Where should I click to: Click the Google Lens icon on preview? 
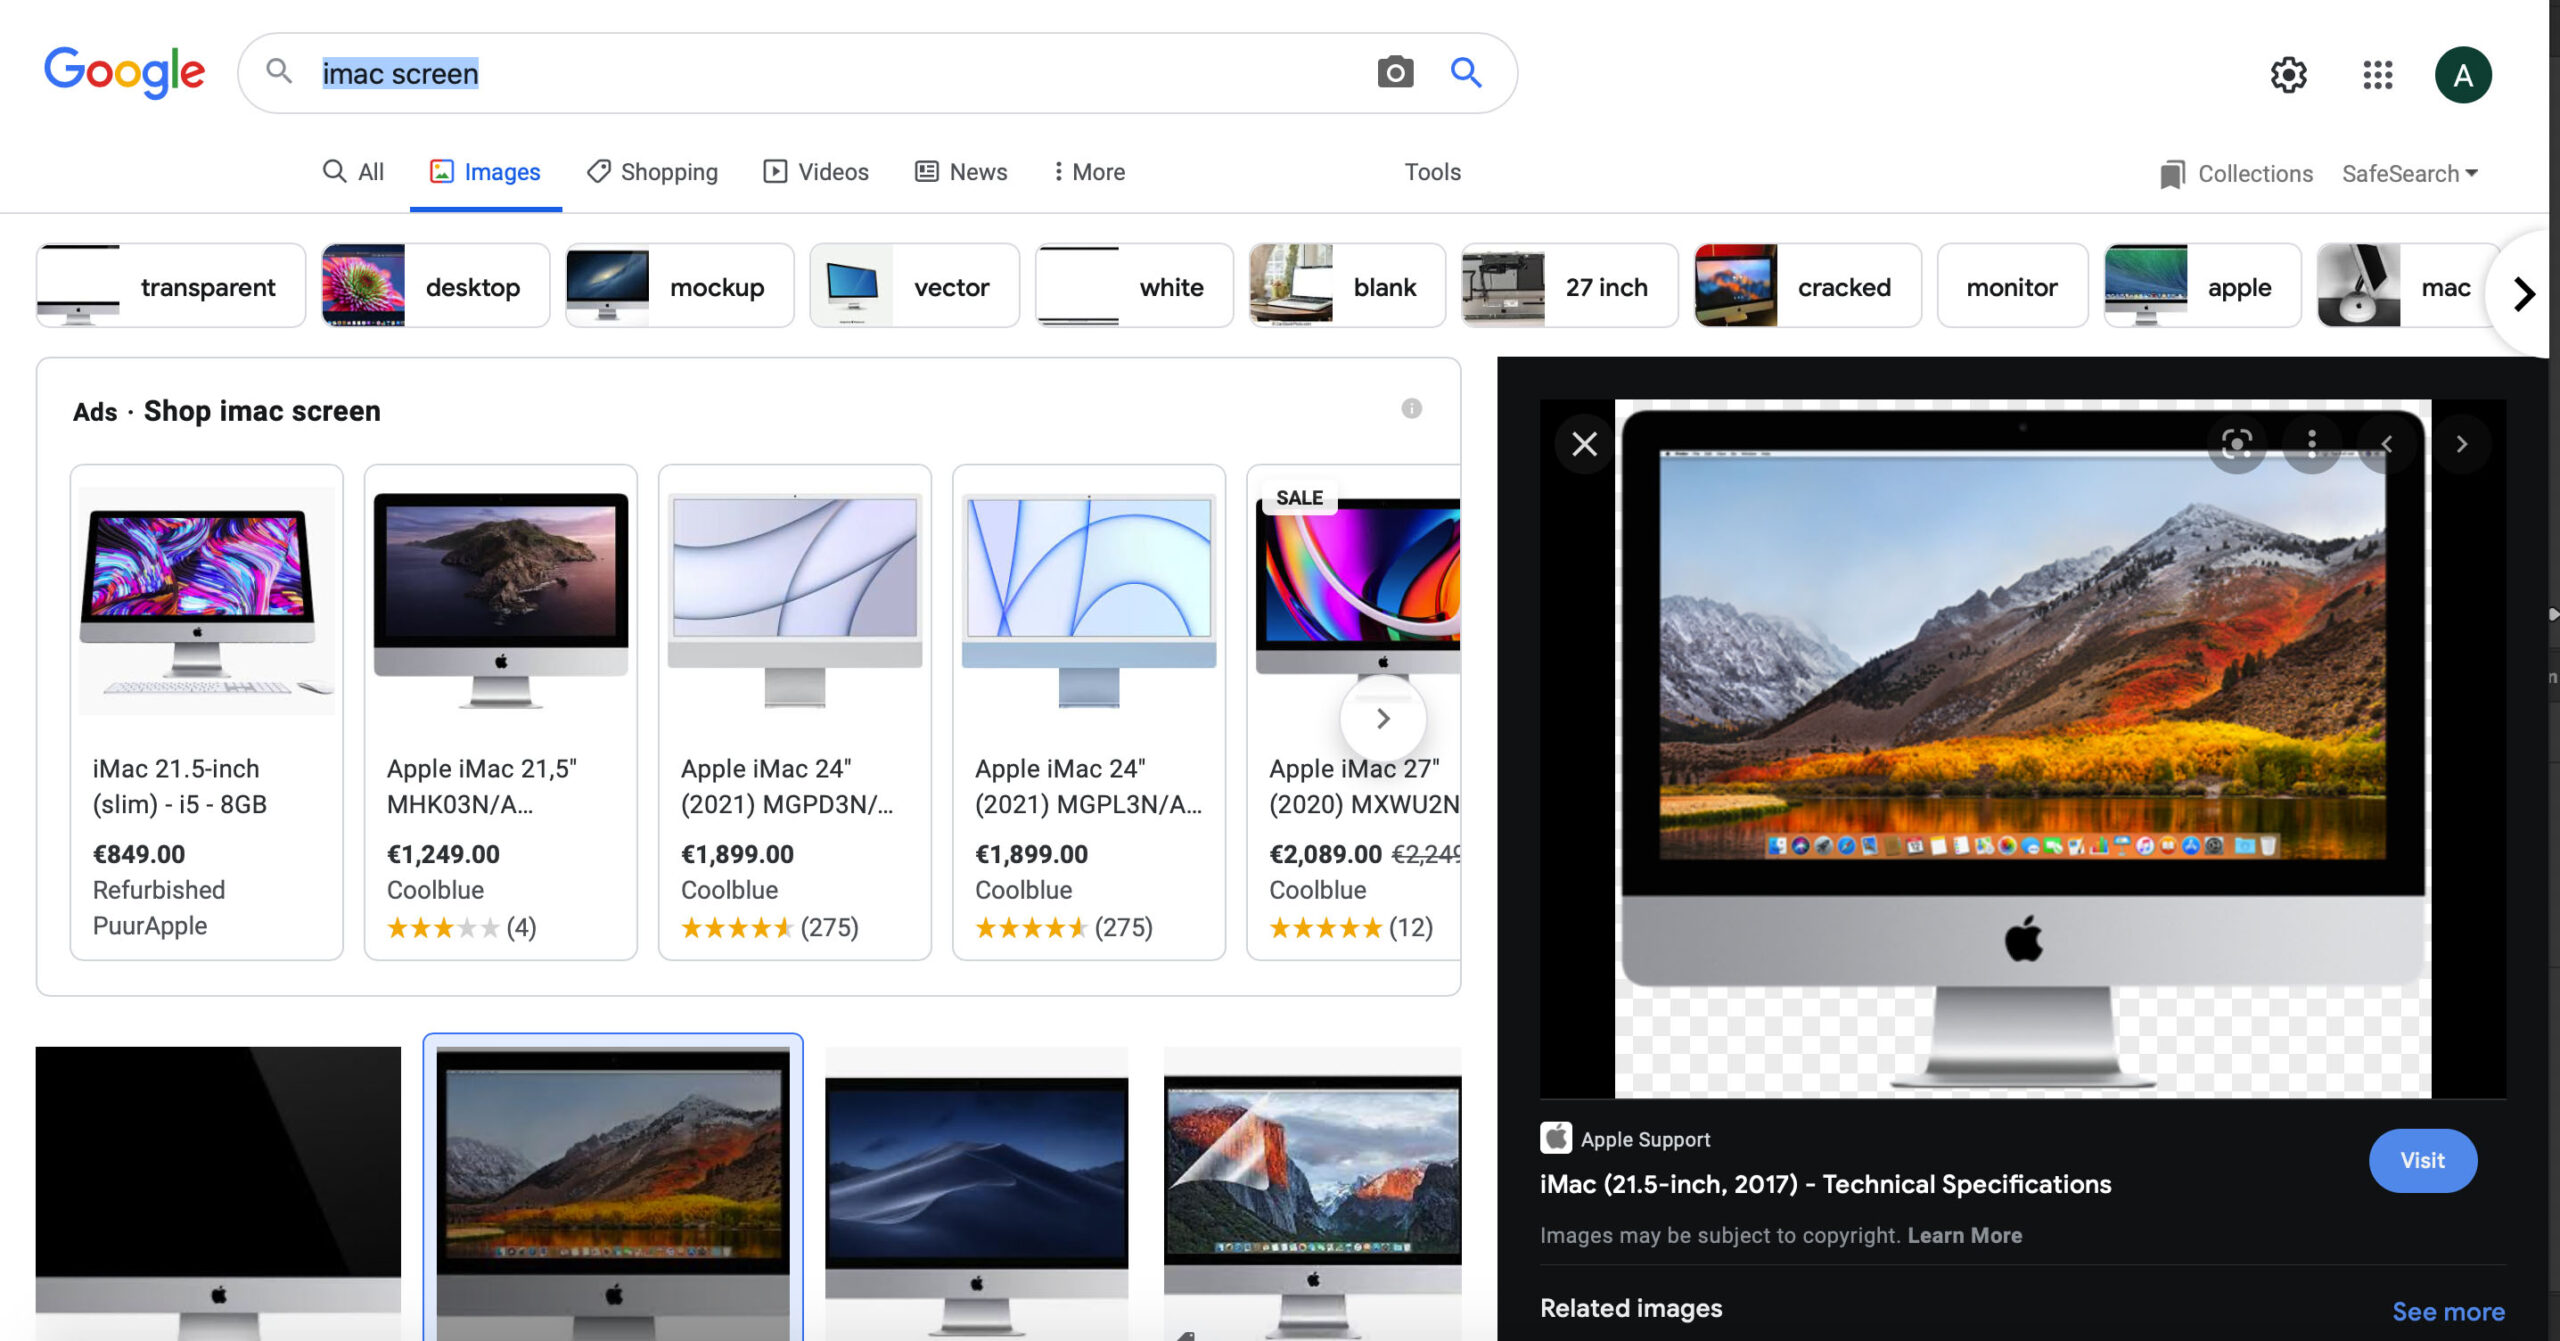[x=2237, y=443]
